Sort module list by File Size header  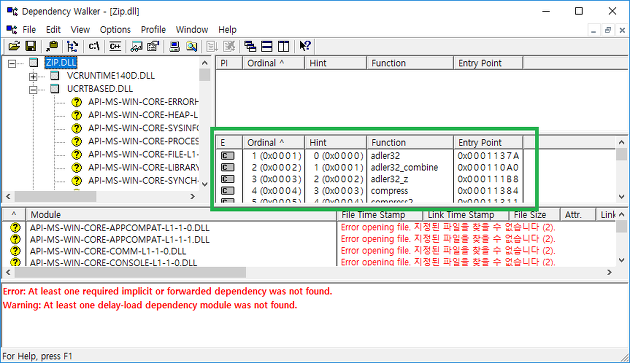click(x=534, y=215)
